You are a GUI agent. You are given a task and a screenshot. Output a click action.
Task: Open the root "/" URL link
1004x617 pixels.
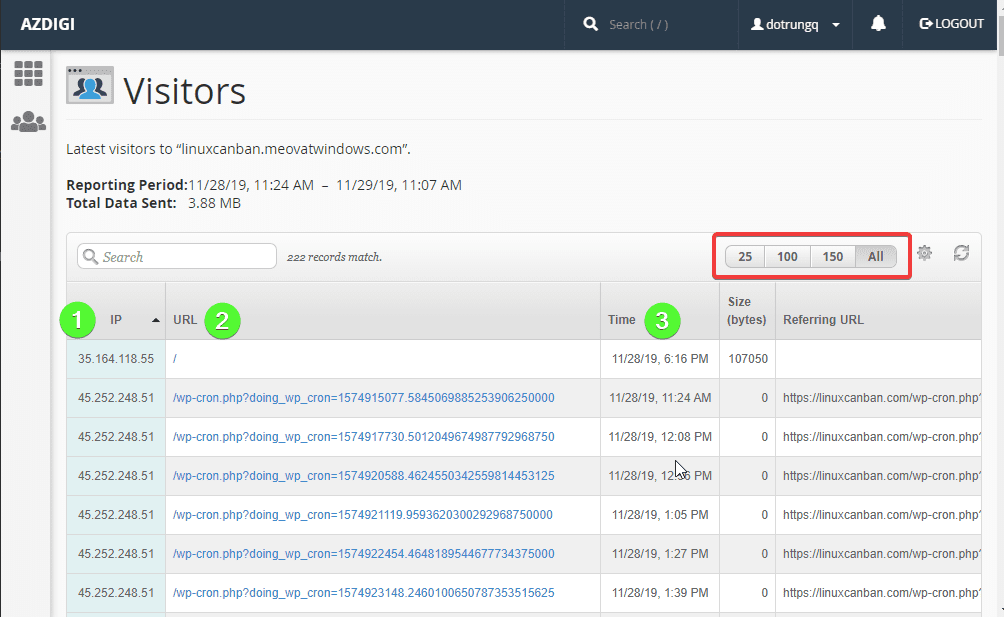(x=175, y=358)
